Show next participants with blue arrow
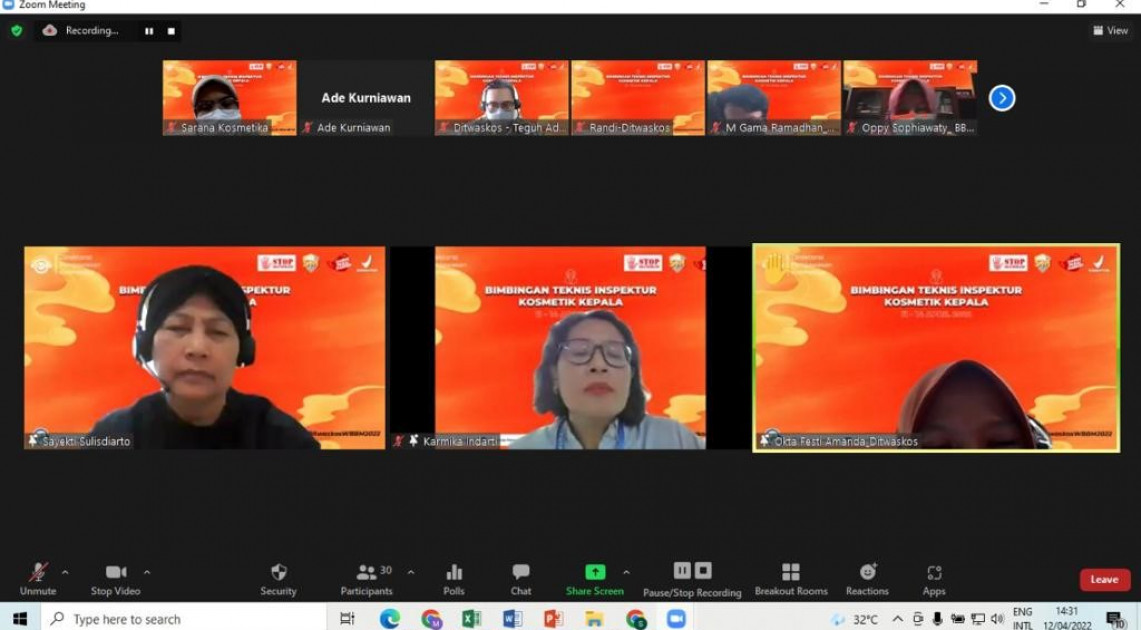 point(1002,98)
